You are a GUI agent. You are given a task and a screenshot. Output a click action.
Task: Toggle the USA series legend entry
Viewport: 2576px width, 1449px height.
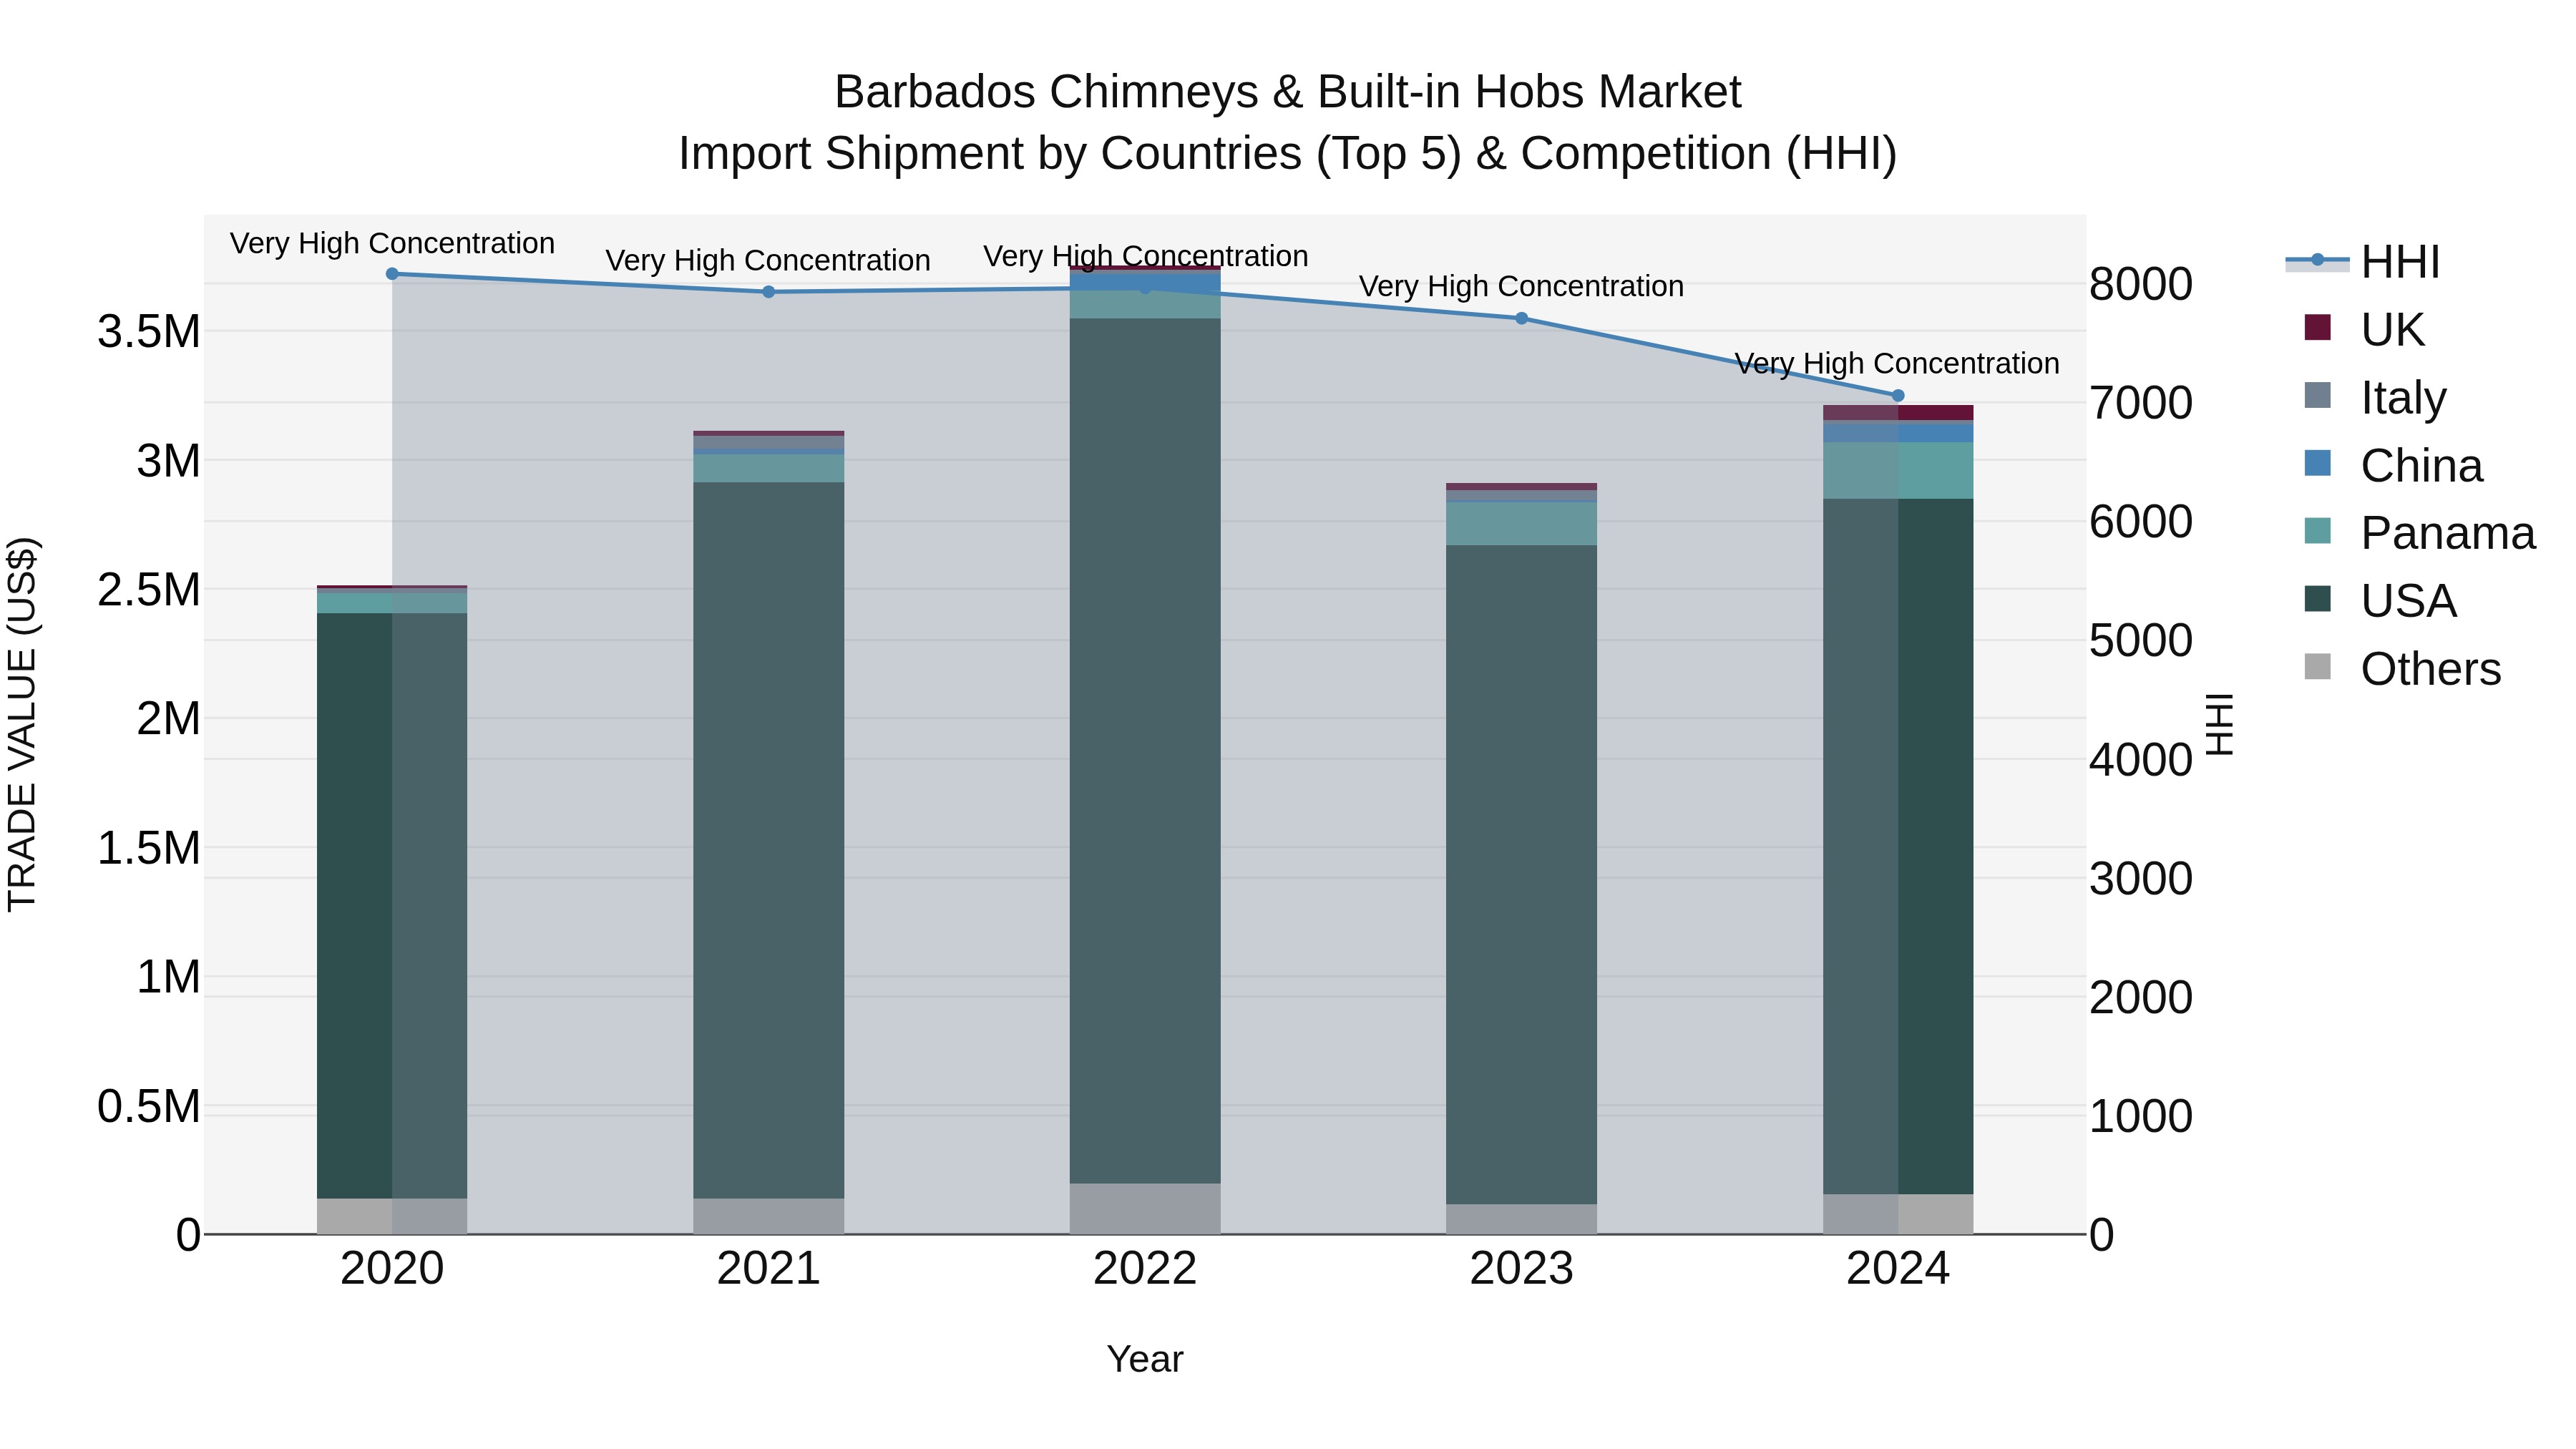pos(2380,601)
